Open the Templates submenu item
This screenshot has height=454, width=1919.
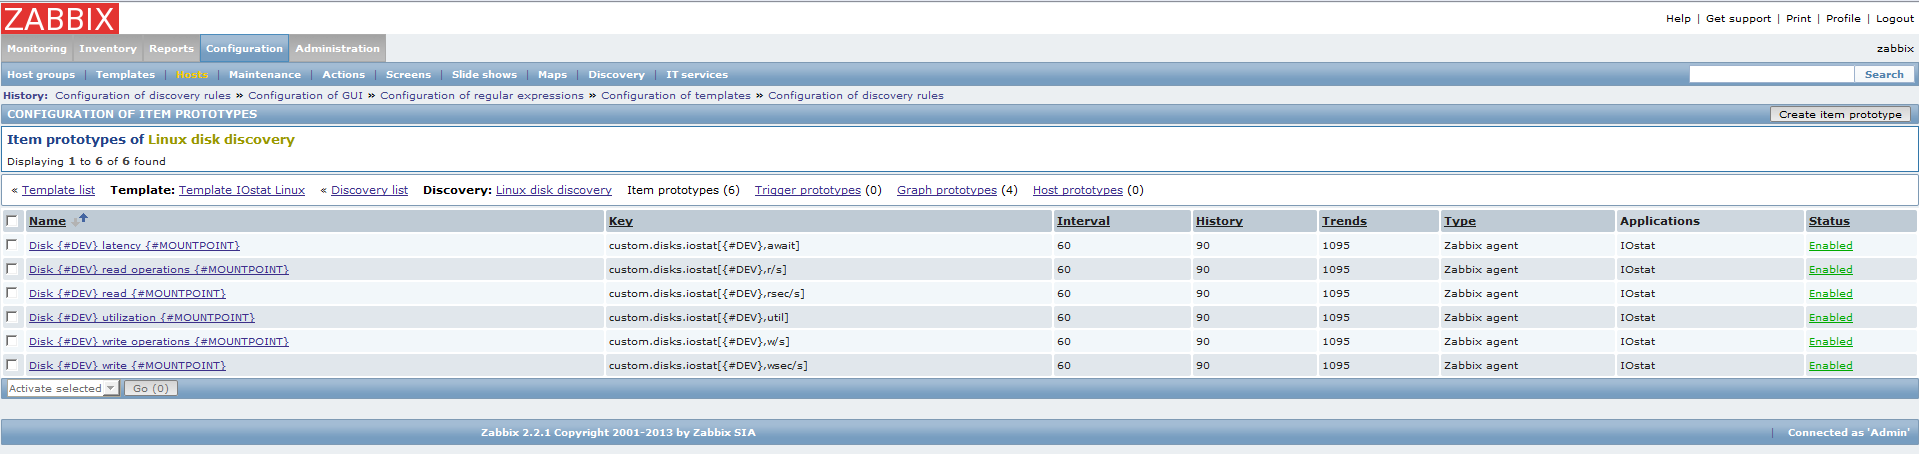pyautogui.click(x=125, y=75)
